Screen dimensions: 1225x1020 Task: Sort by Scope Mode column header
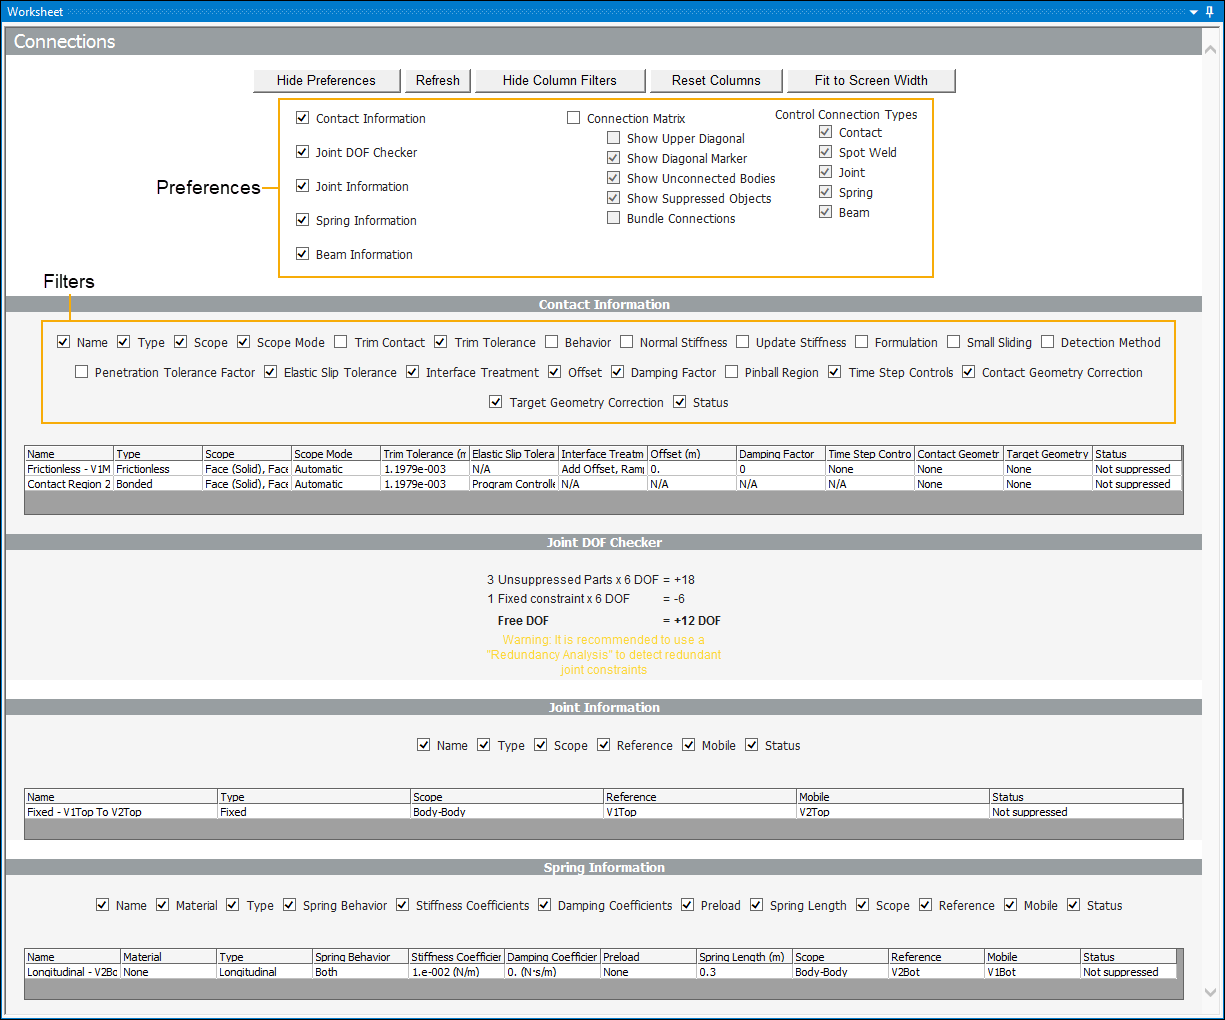click(x=335, y=454)
